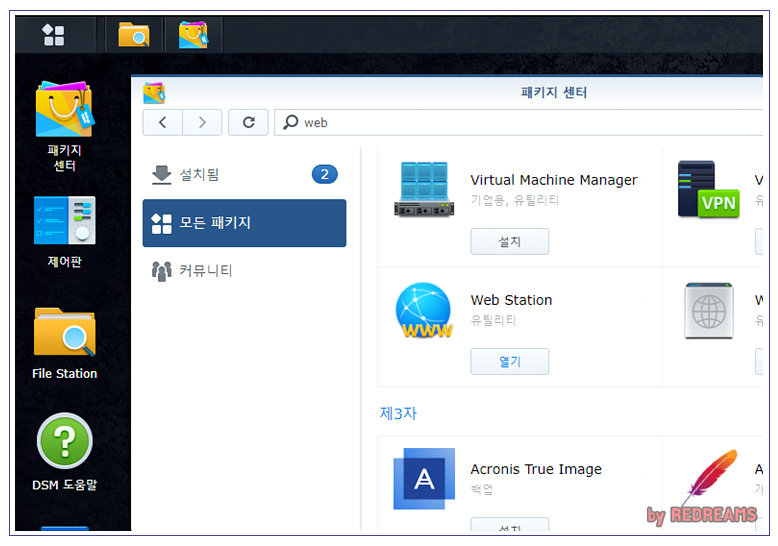The height and width of the screenshot is (546, 778).
Task: Click the 패키지 센터 window title
Action: (554, 92)
